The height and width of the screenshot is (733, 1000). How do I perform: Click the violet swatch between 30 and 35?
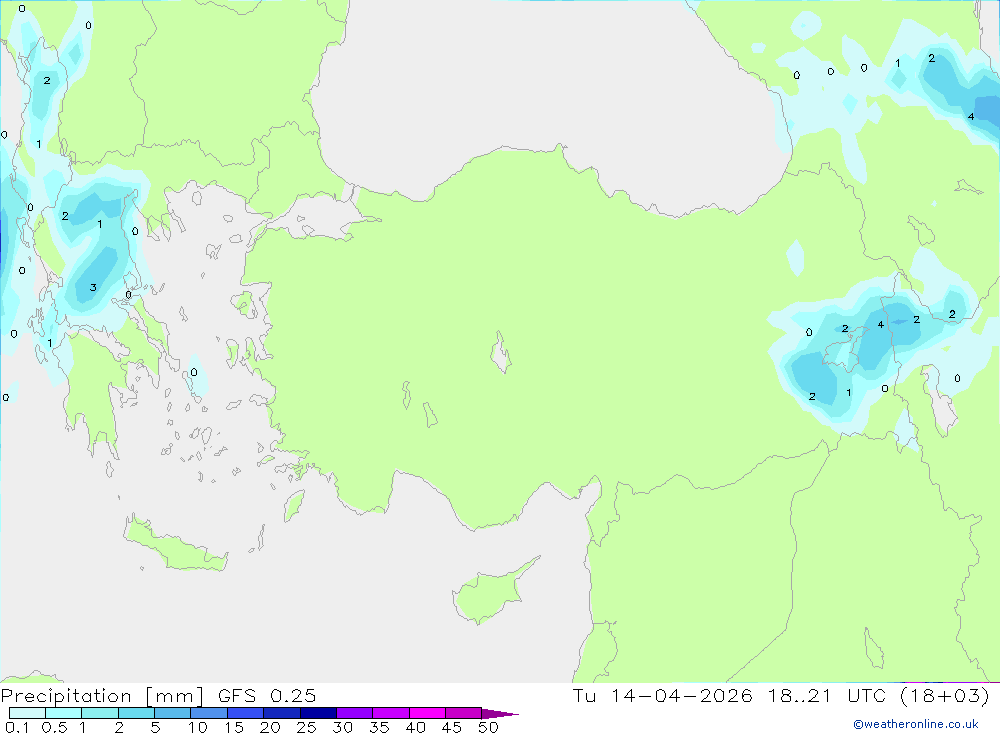tap(354, 713)
